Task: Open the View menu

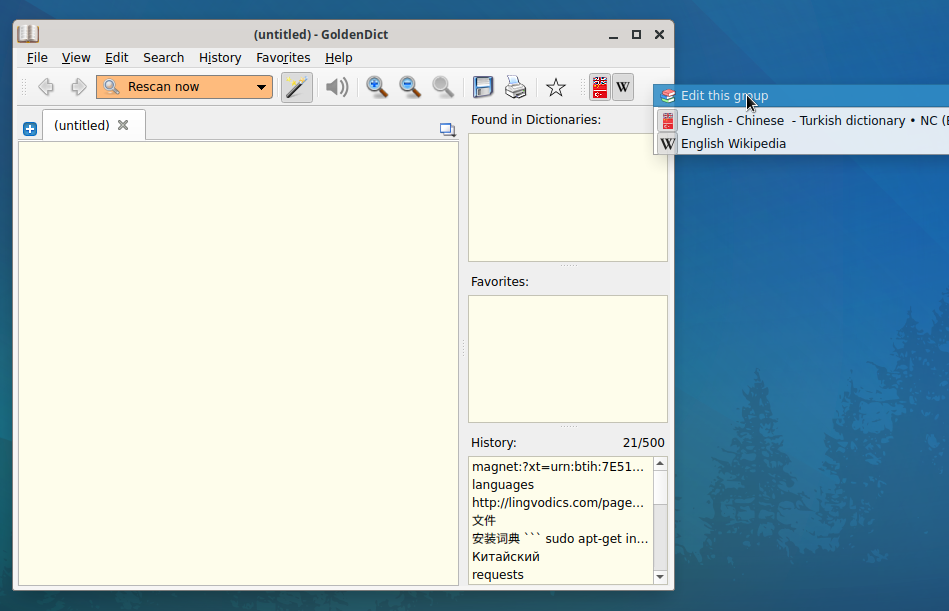Action: 76,57
